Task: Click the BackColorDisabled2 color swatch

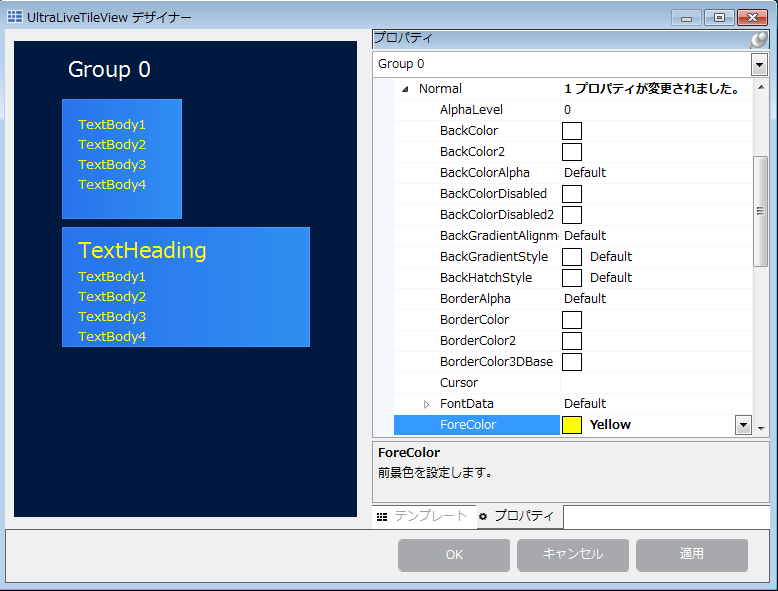Action: tap(572, 215)
